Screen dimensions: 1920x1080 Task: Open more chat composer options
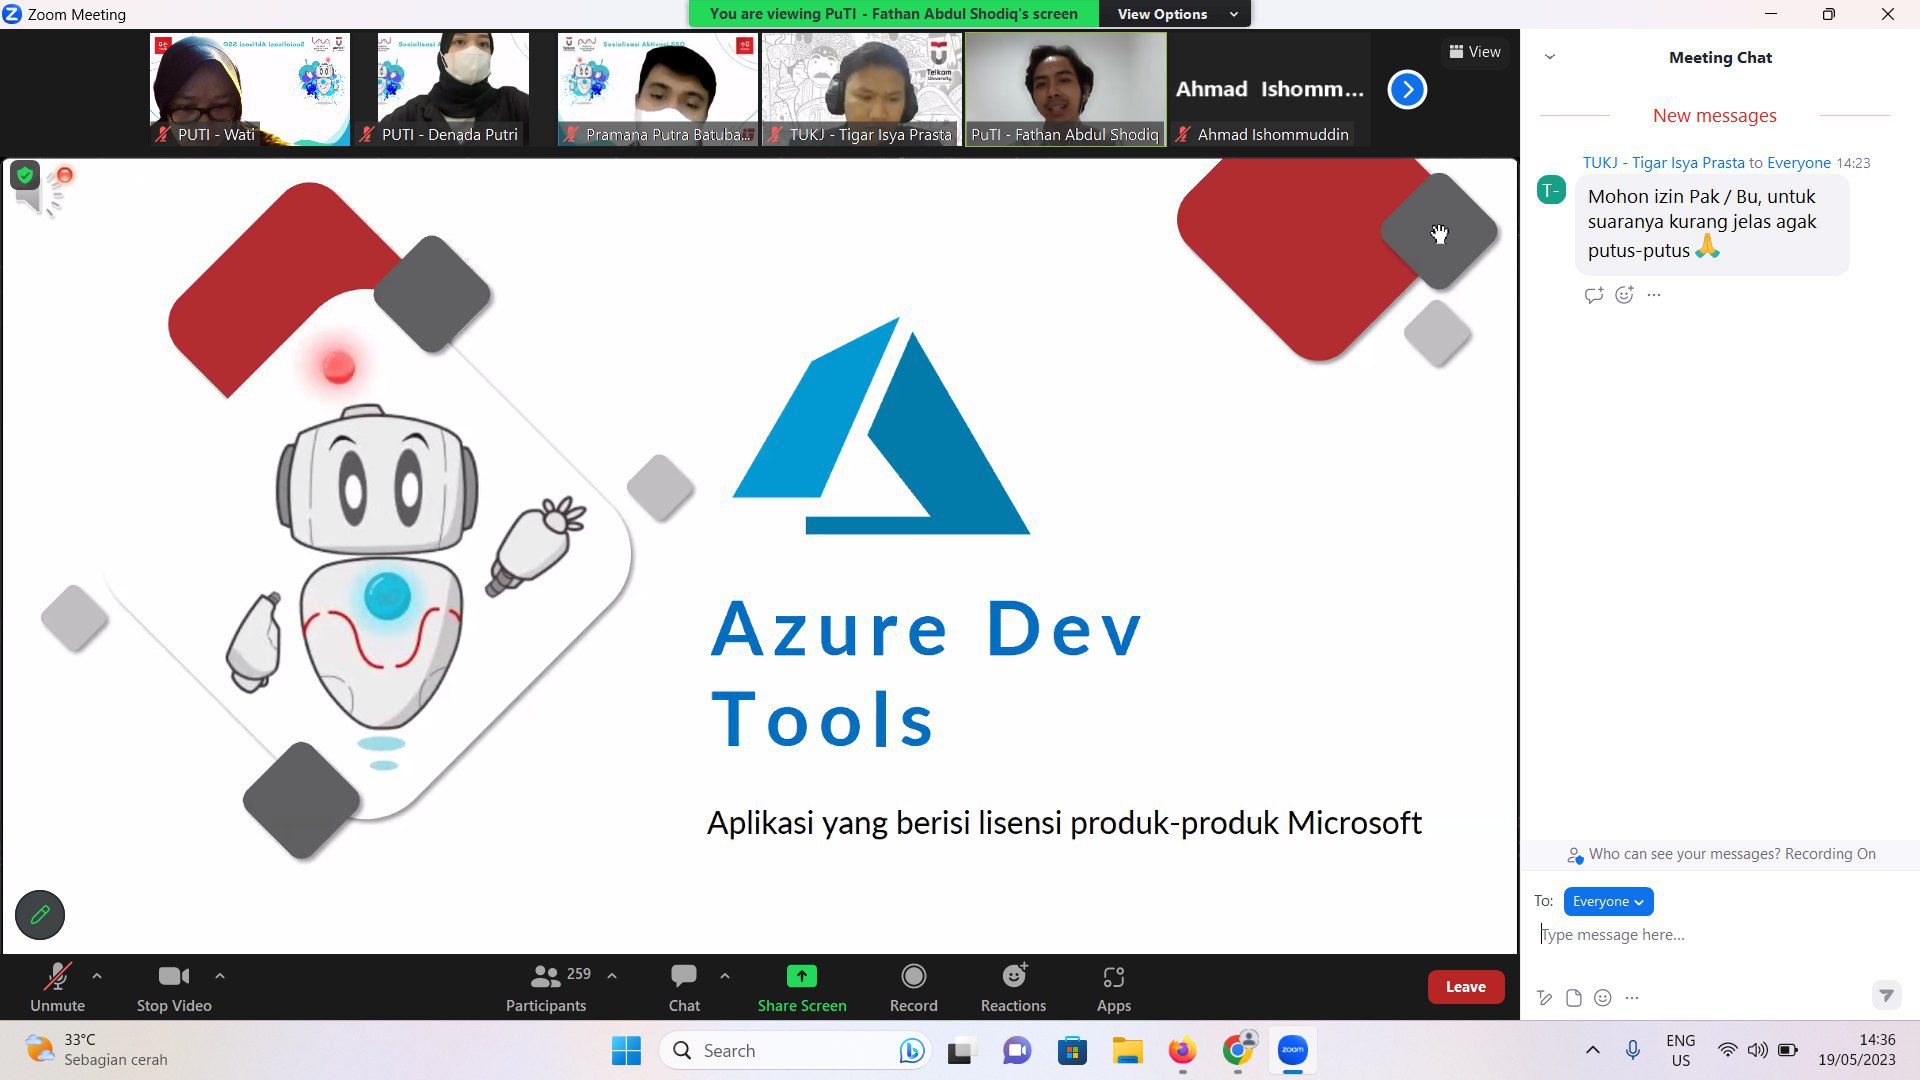pos(1632,997)
